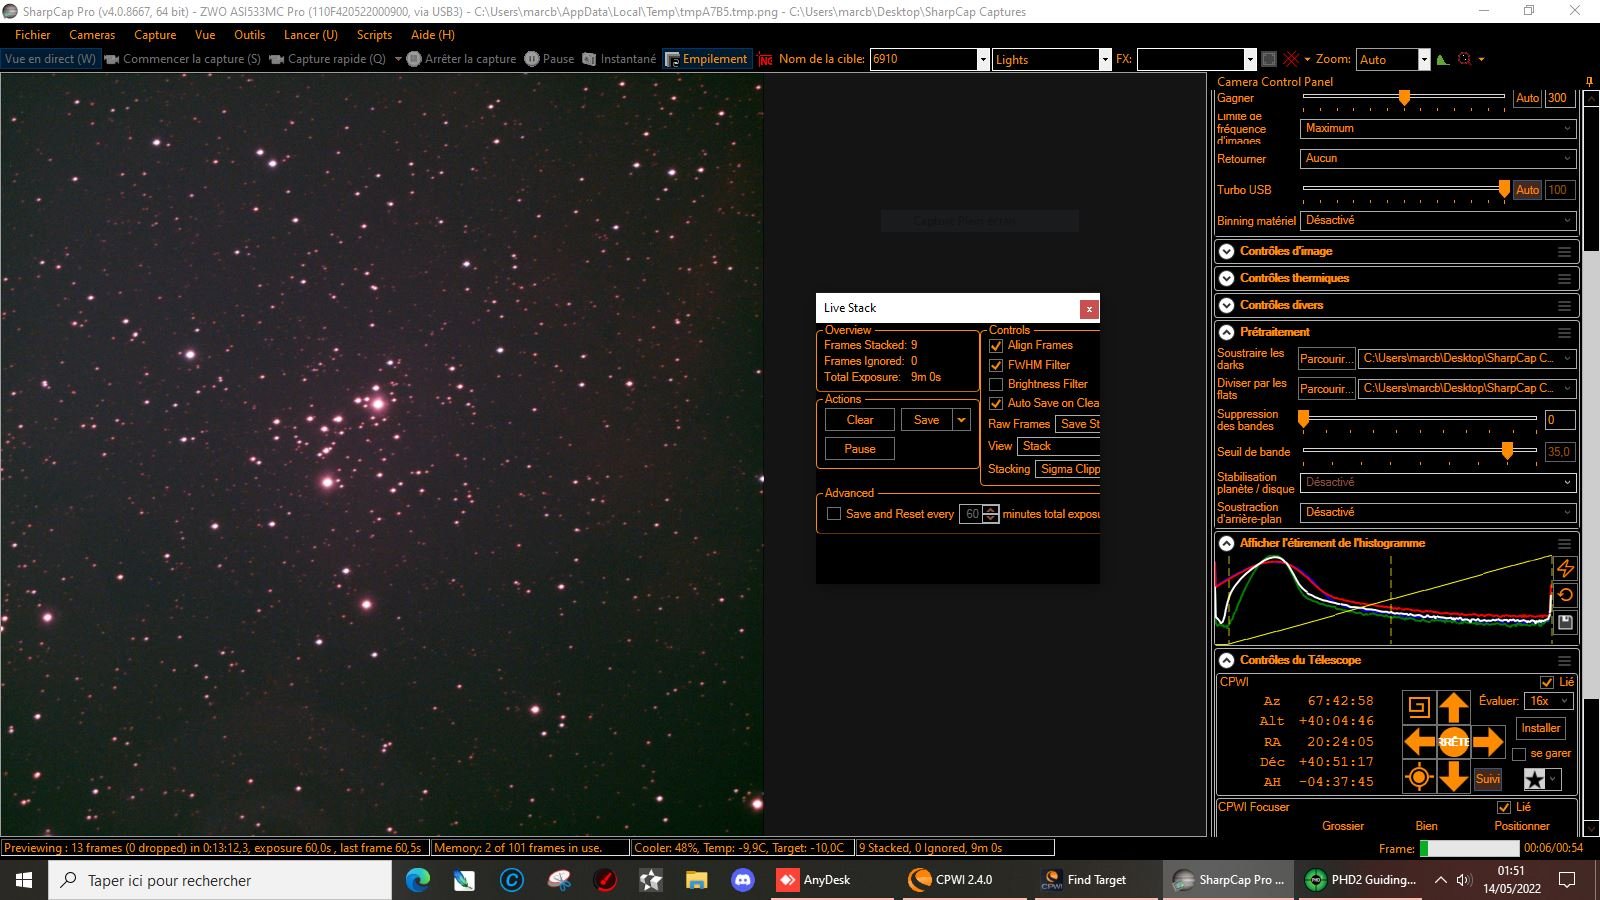This screenshot has height=900, width=1600.
Task: Open the Zoom Auto dropdown
Action: pos(1424,60)
